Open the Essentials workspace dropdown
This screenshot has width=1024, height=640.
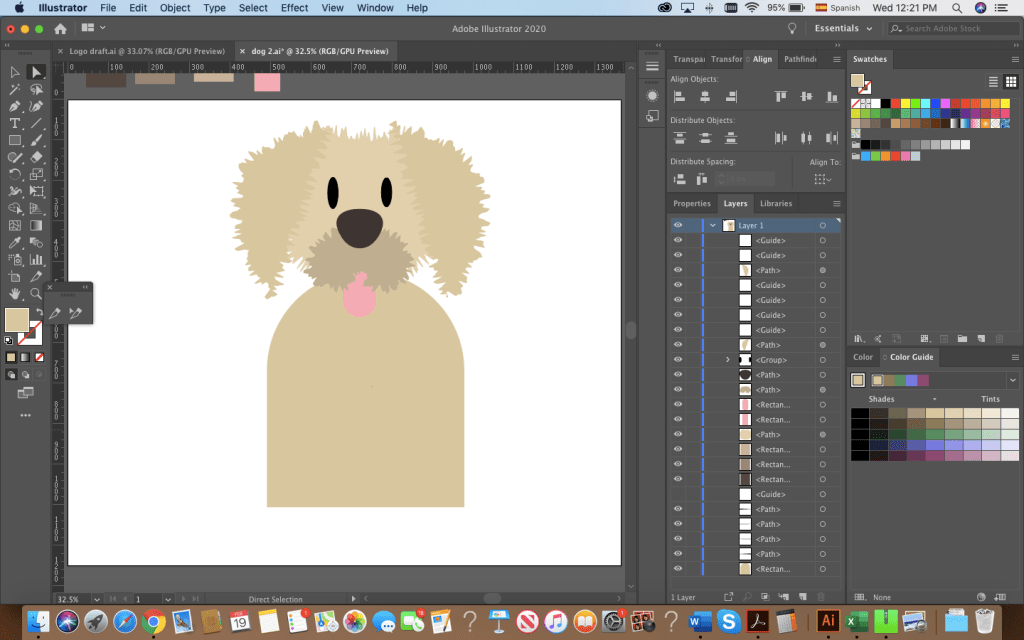[843, 28]
